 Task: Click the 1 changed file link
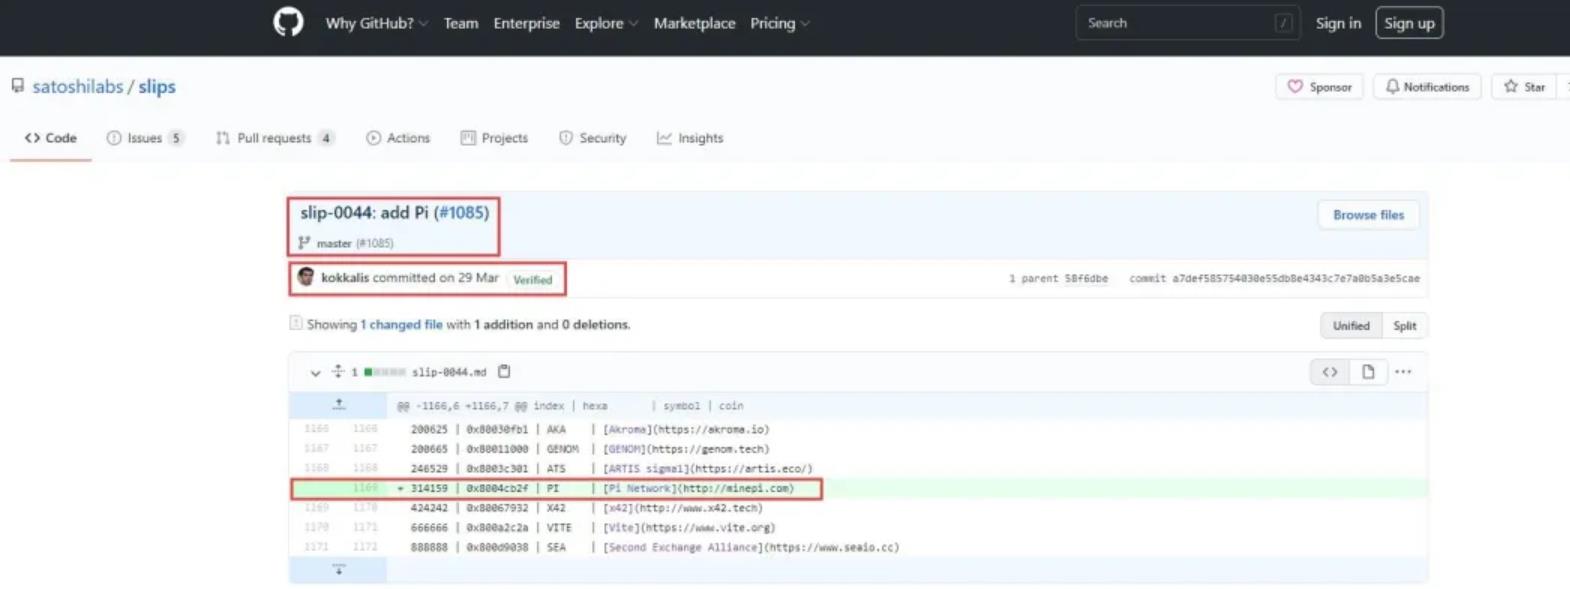click(x=401, y=325)
